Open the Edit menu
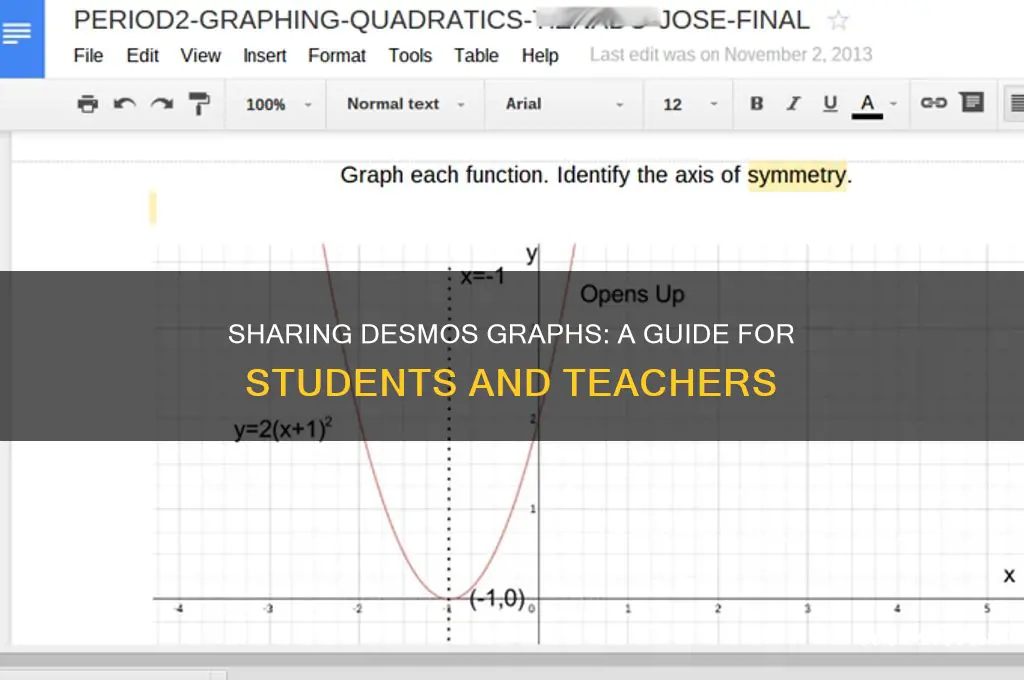This screenshot has width=1024, height=680. 142,56
